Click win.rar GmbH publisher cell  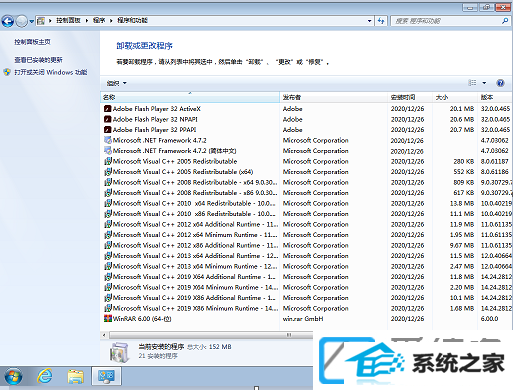(303, 319)
